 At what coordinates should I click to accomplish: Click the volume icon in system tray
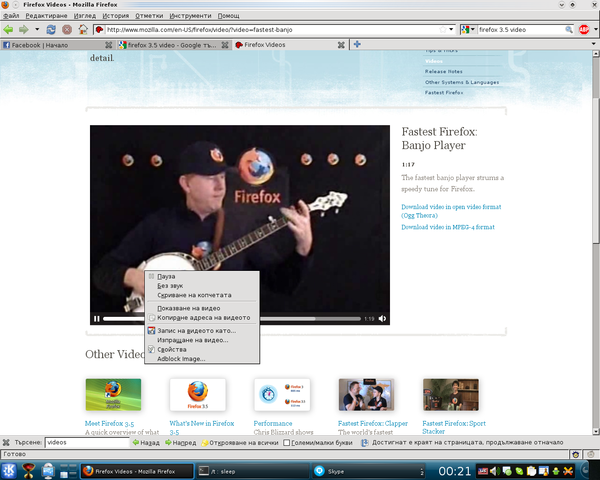coord(494,471)
